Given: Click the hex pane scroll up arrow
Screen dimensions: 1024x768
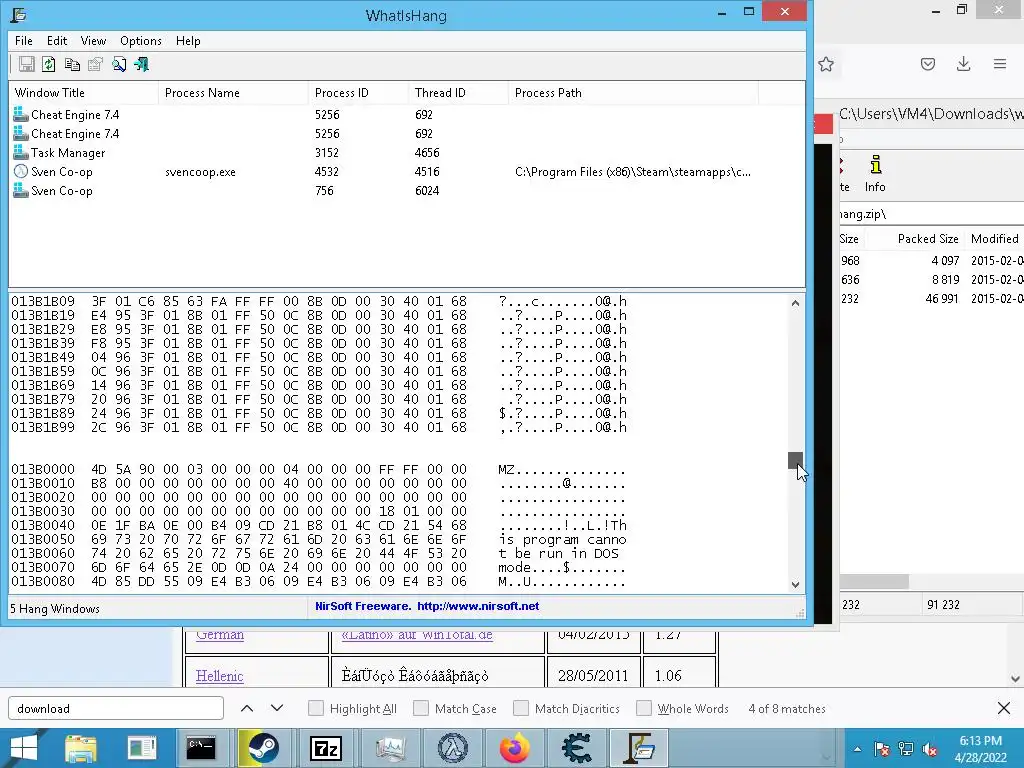Looking at the screenshot, I should (795, 302).
